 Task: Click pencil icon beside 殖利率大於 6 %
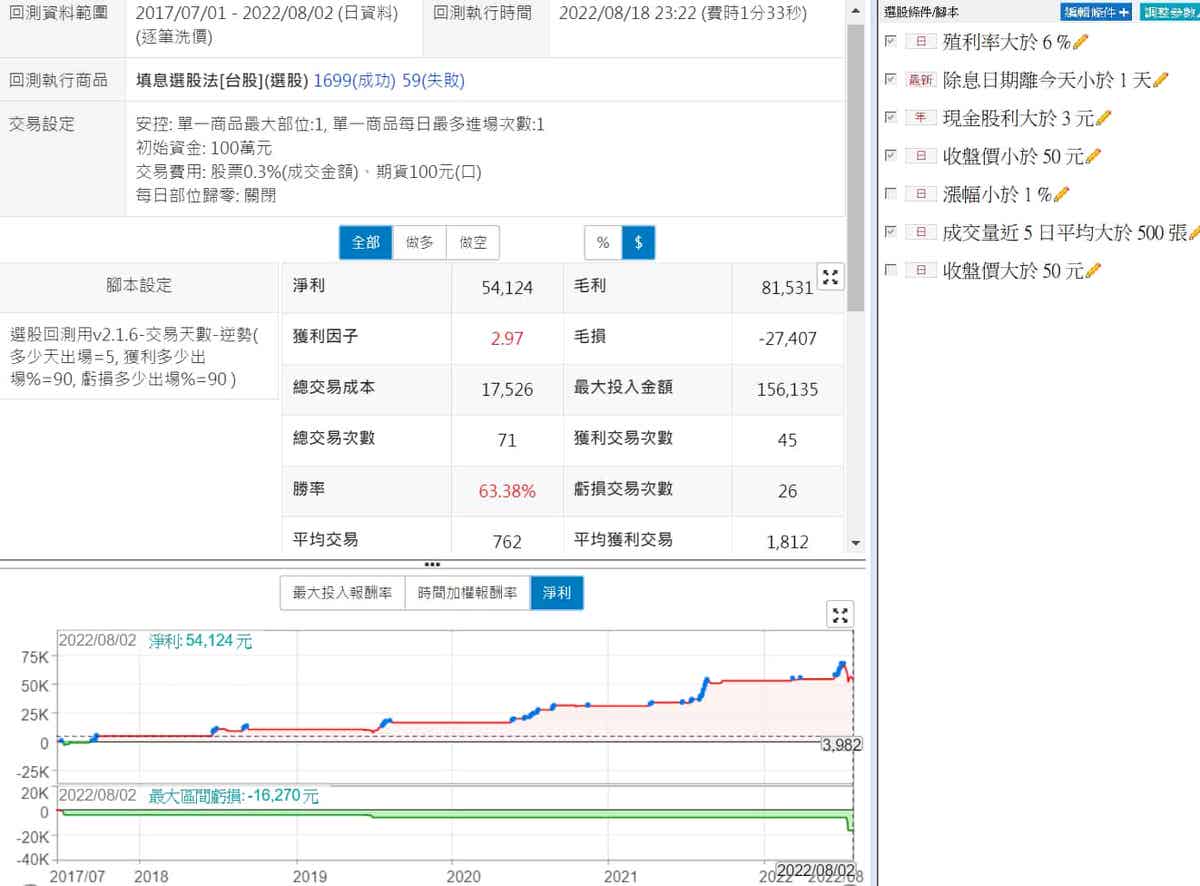click(x=1080, y=42)
